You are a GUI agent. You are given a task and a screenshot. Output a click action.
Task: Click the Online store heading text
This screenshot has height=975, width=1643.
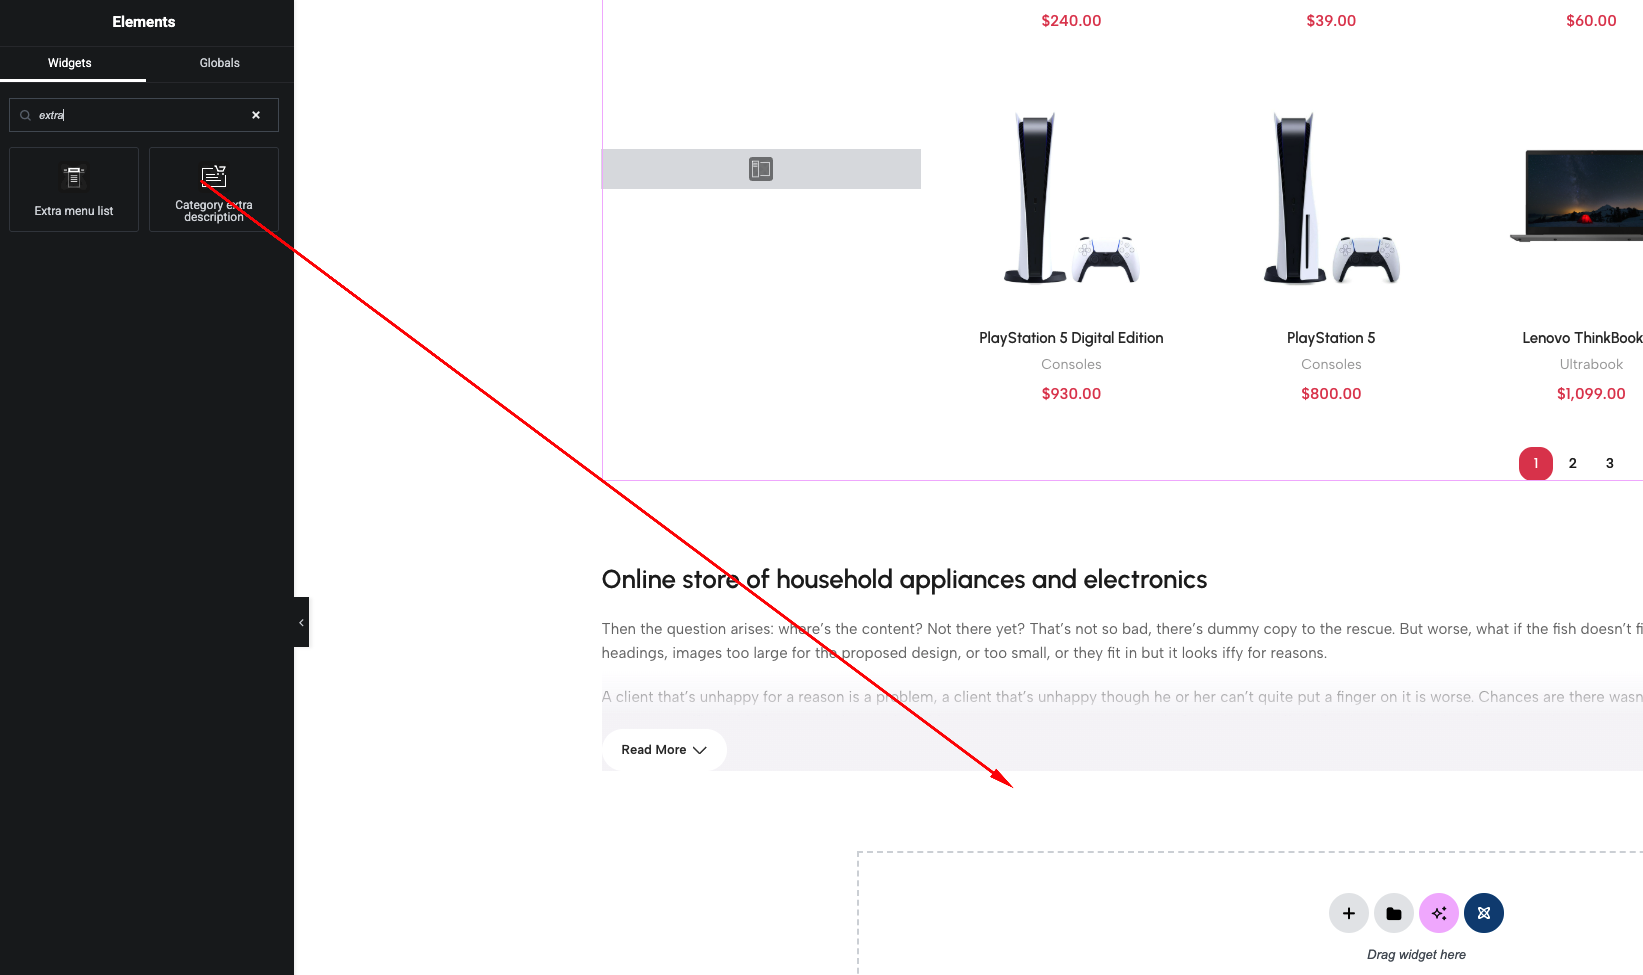tap(904, 580)
